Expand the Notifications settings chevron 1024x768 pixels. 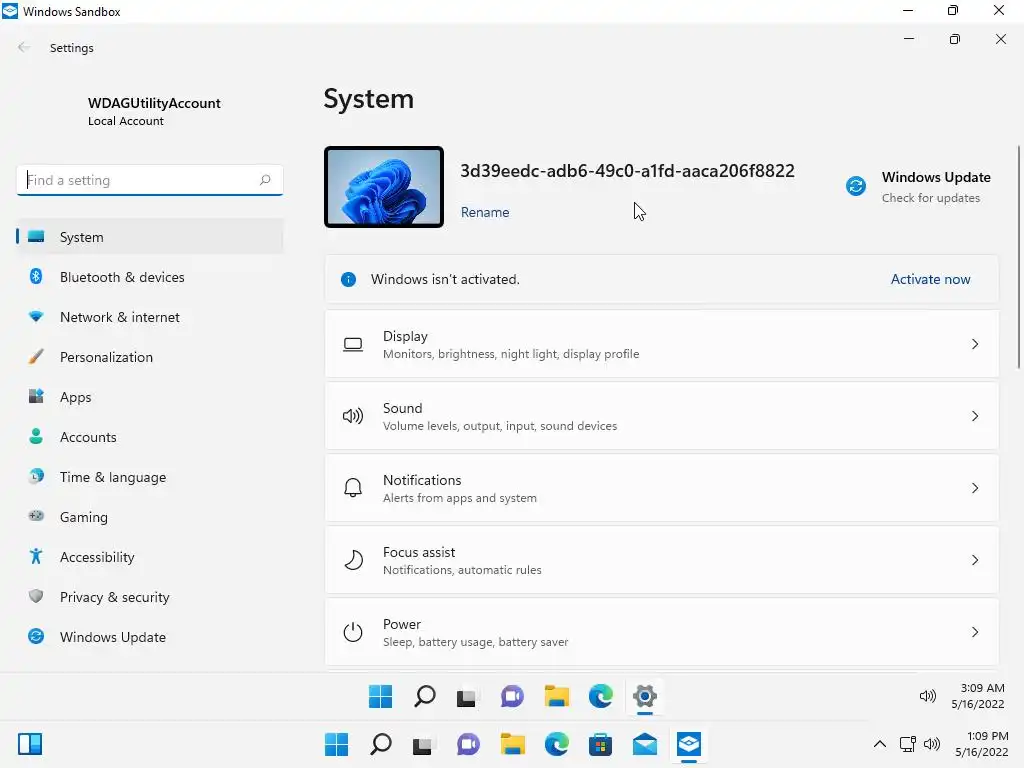click(x=974, y=488)
